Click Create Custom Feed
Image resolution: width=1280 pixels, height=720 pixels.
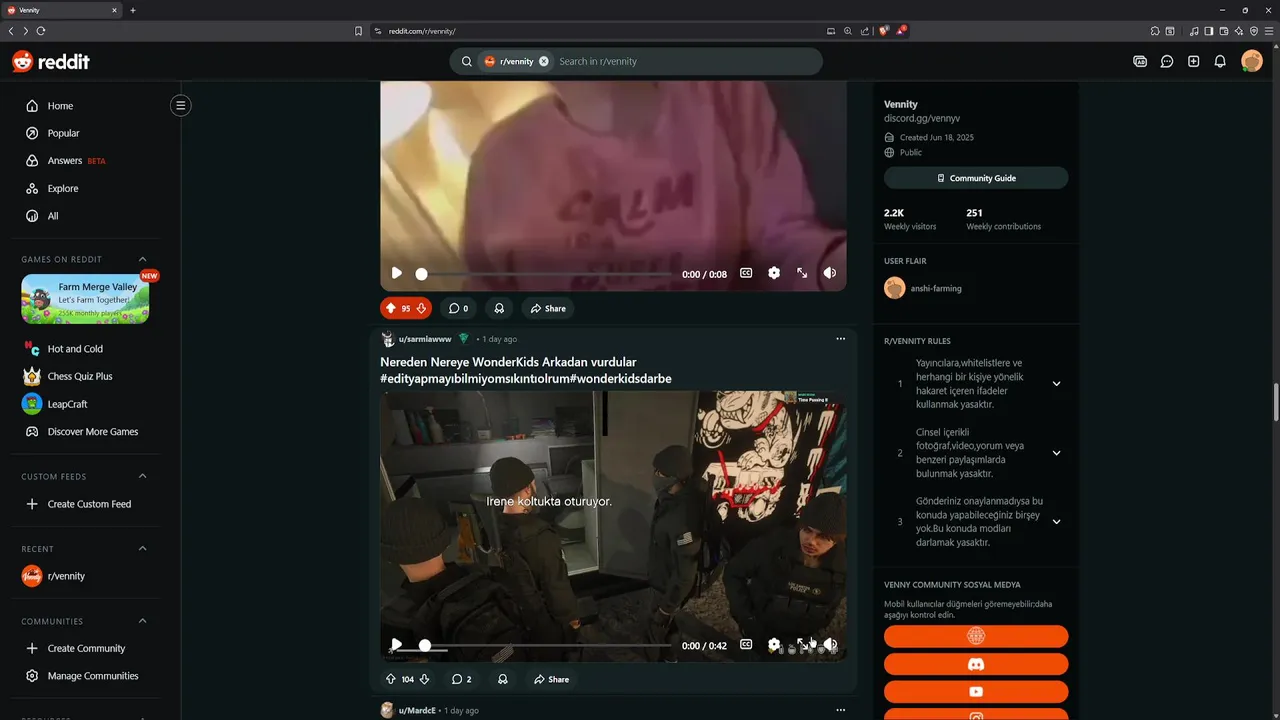tap(90, 504)
